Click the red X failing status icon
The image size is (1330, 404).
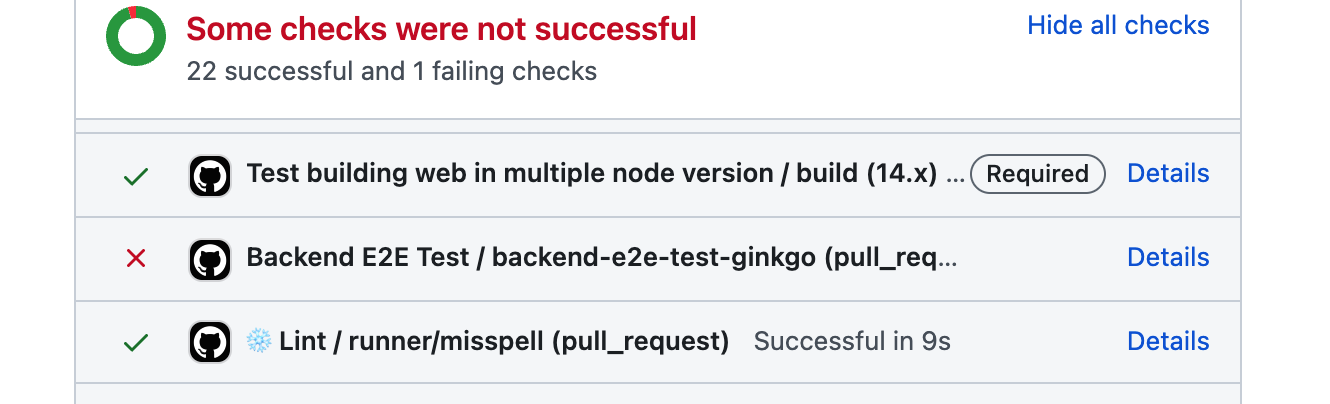tap(135, 259)
